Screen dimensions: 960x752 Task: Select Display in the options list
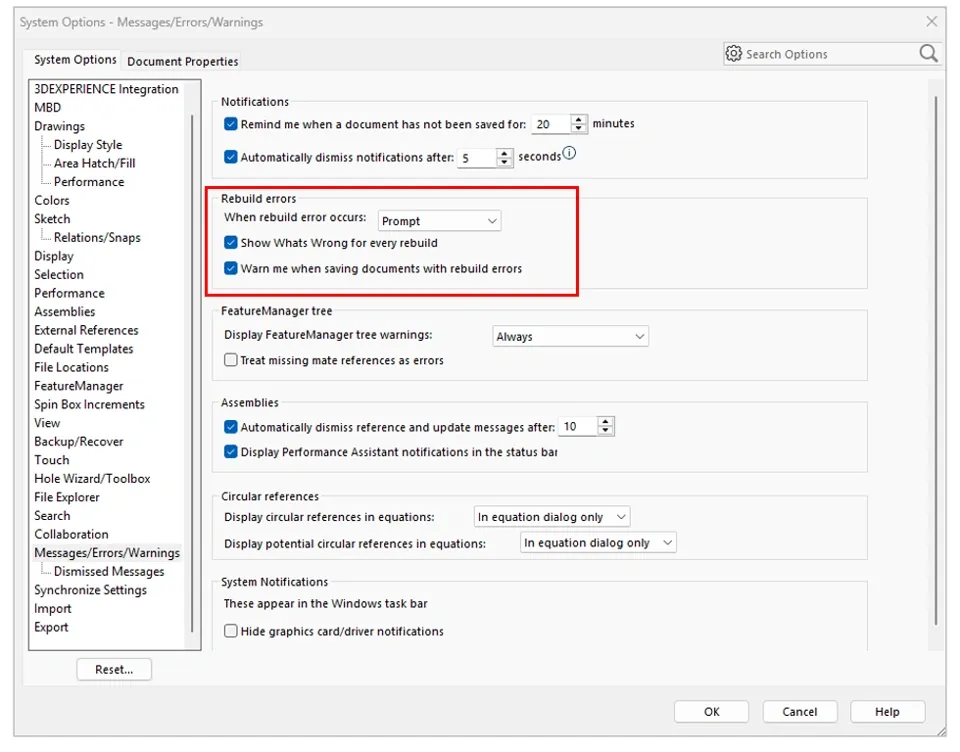pos(54,256)
